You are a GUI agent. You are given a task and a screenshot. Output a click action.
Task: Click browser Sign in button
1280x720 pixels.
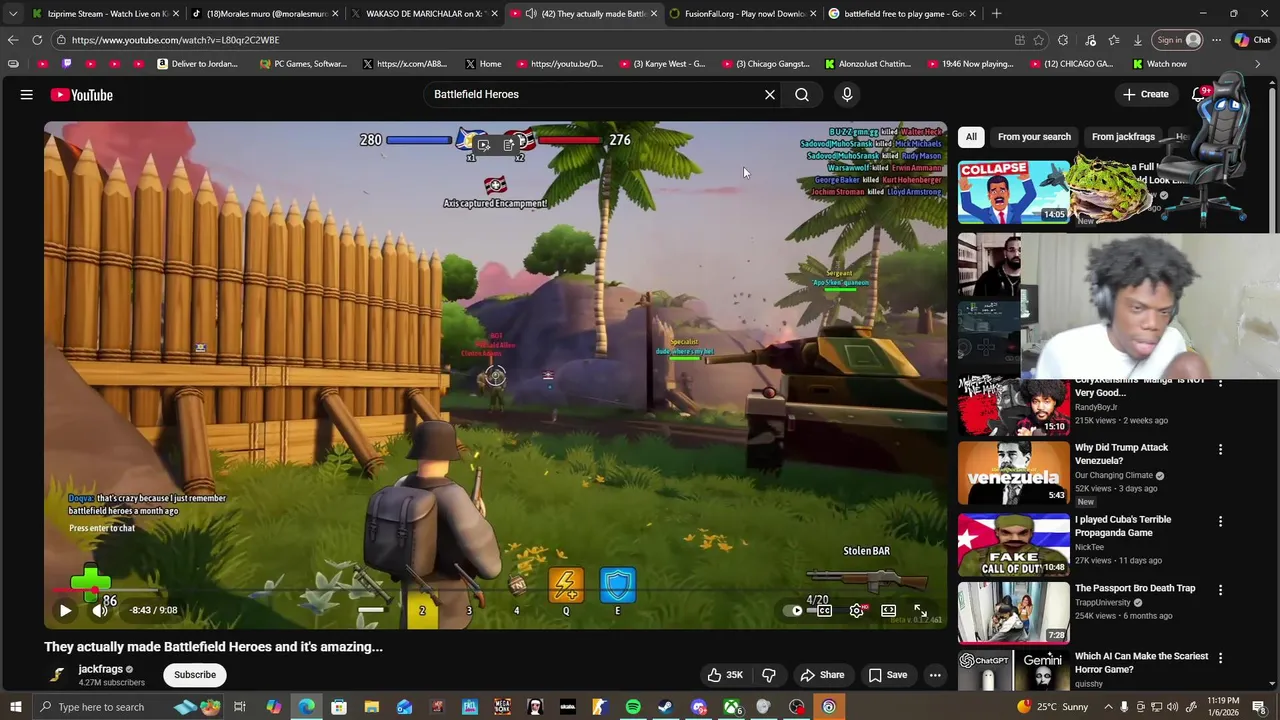1178,40
